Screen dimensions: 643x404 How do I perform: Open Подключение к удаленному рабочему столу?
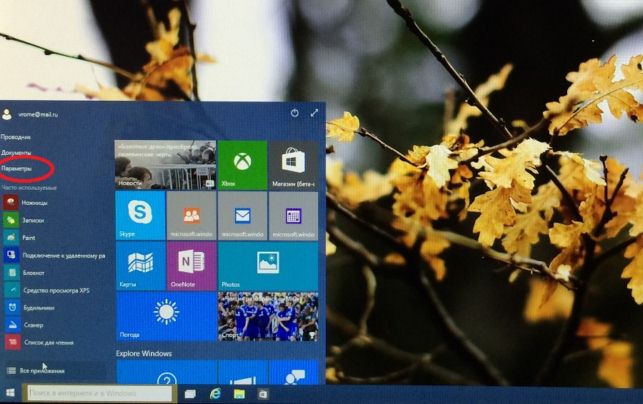[x=55, y=255]
